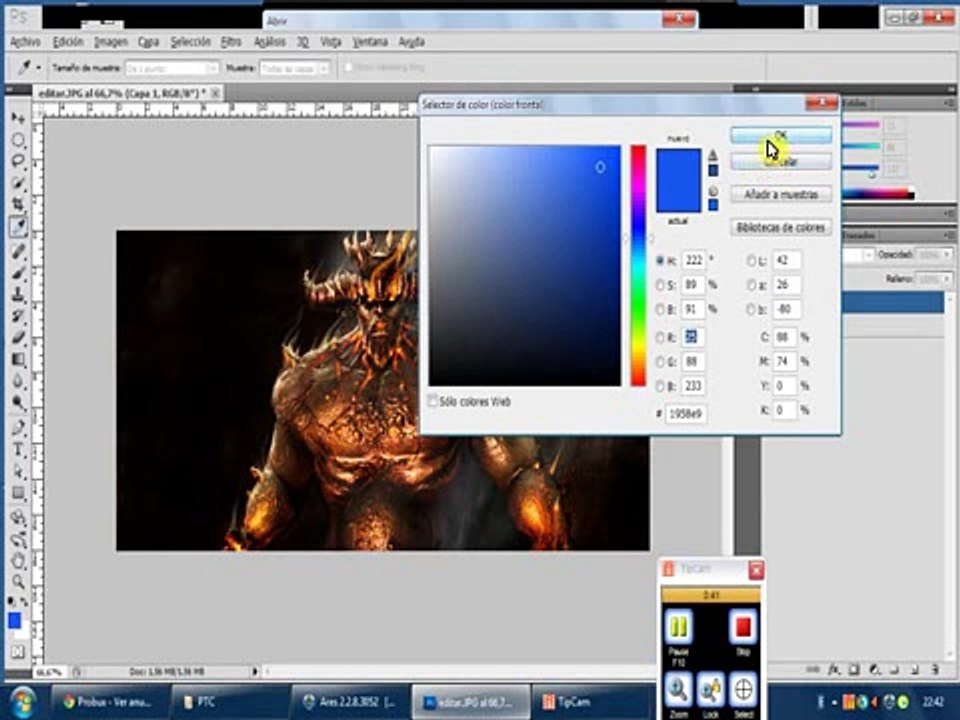This screenshot has width=960, height=720.
Task: Select the Pen tool
Action: pos(18,427)
